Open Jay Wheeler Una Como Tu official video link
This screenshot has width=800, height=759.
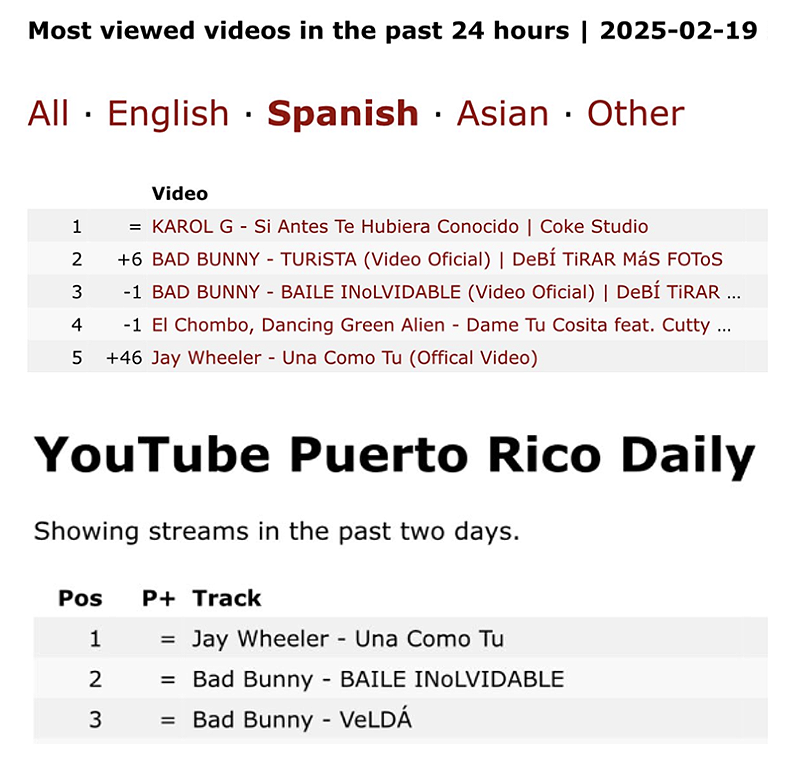(x=344, y=358)
